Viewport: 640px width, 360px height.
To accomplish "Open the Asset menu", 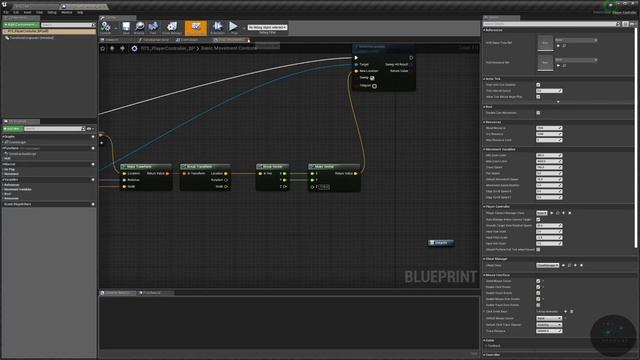I will pyautogui.click(x=27, y=12).
